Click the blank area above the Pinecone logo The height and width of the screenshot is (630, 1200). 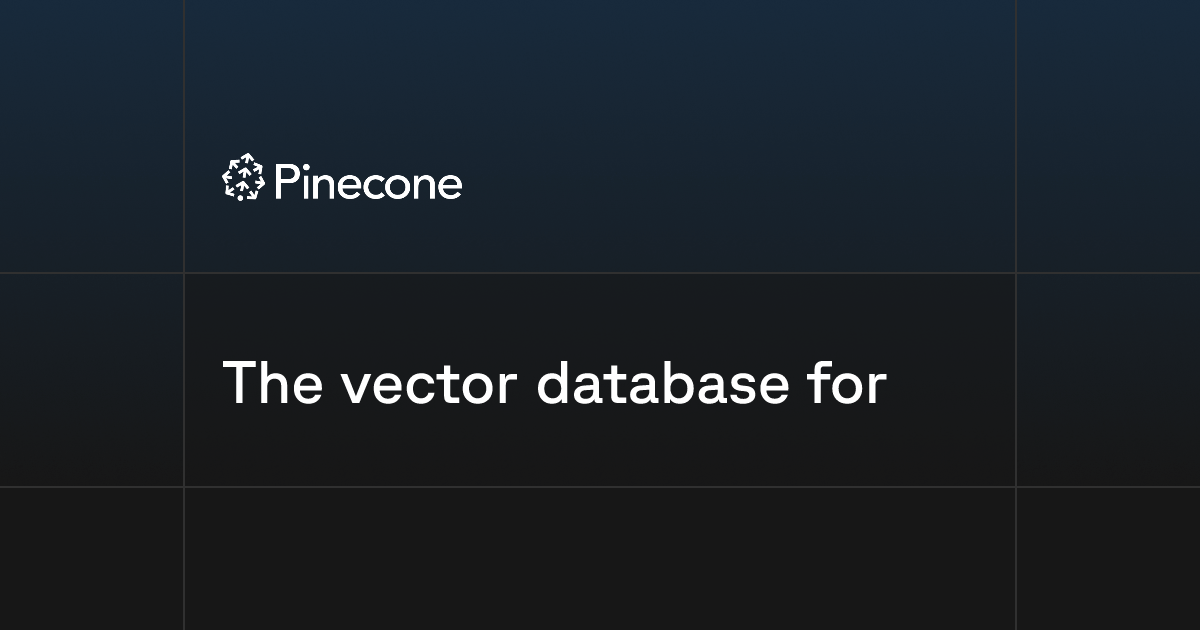pos(600,75)
